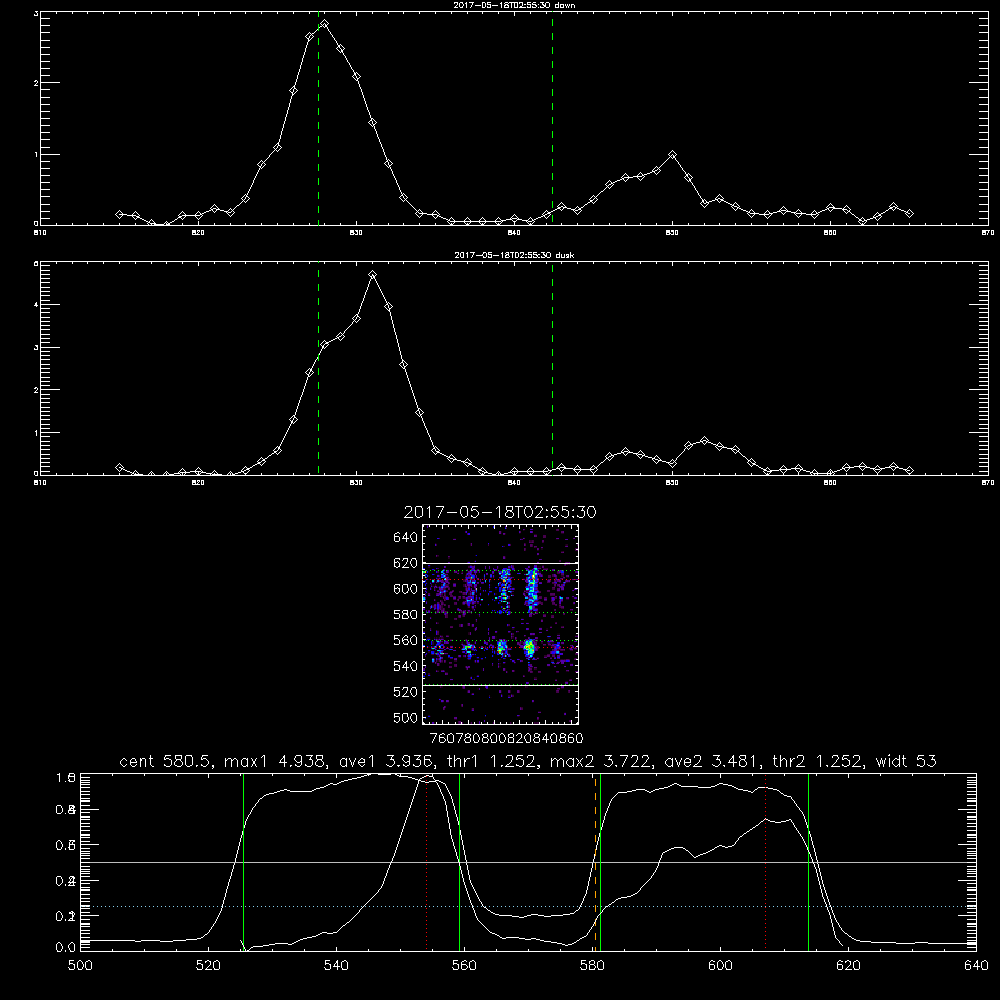Select the 'thr2 1.252' value text
This screenshot has width=1000, height=1000.
[x=818, y=761]
